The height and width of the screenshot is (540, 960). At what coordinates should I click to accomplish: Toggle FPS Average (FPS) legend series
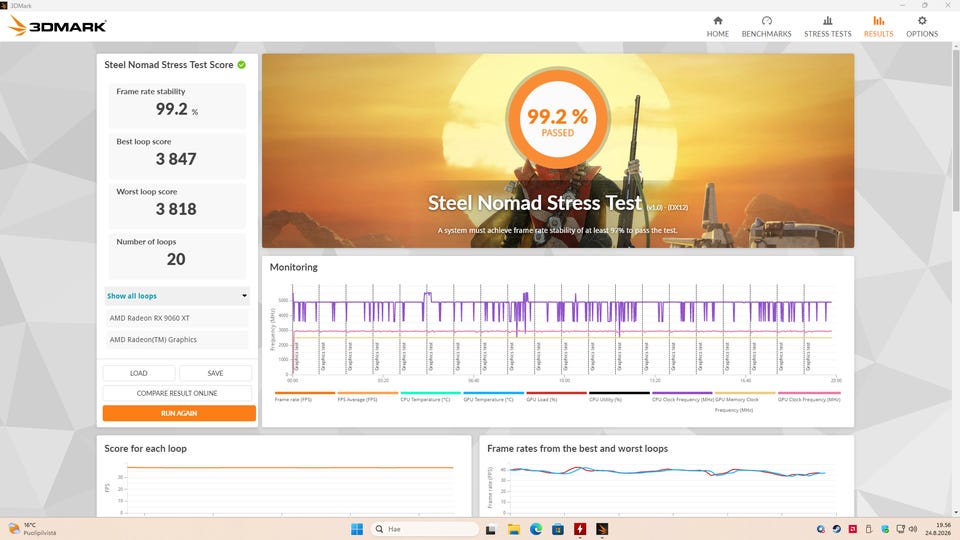(367, 397)
